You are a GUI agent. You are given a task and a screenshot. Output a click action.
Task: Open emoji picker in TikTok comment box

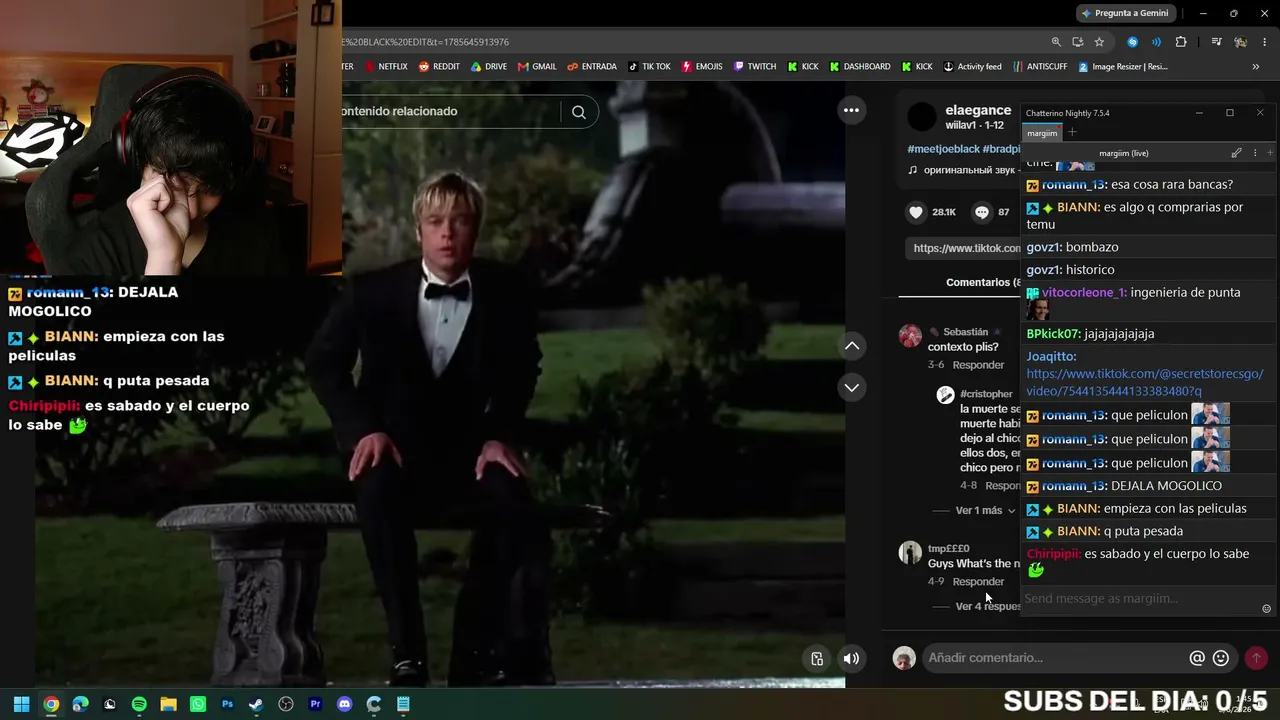[1221, 658]
